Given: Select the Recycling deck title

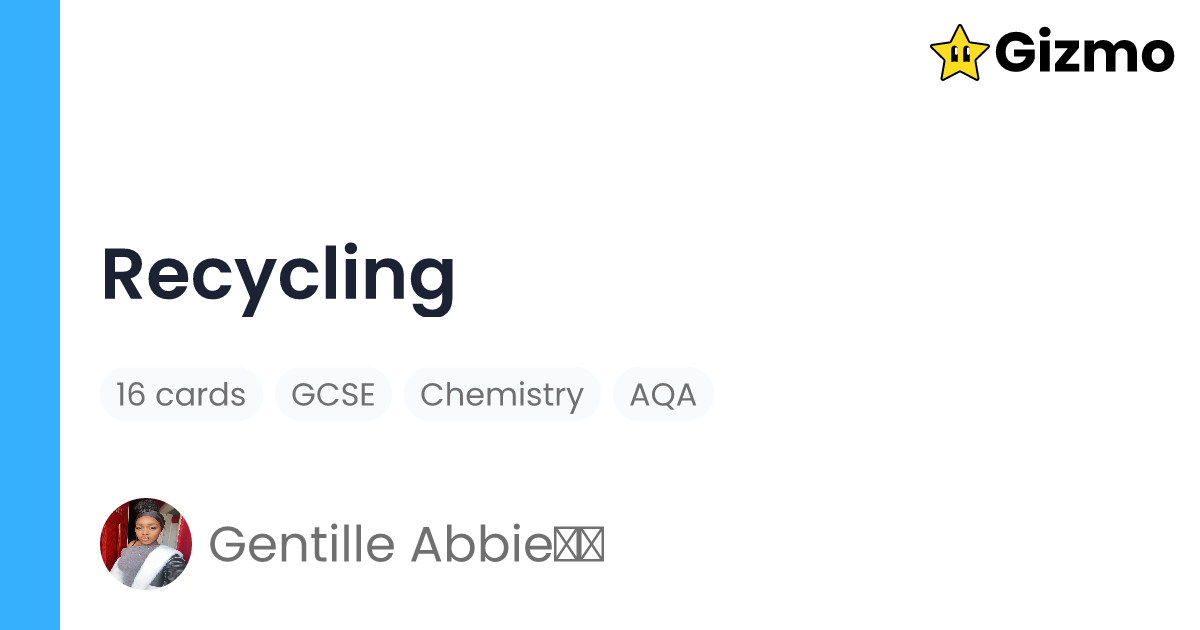Looking at the screenshot, I should point(278,276).
